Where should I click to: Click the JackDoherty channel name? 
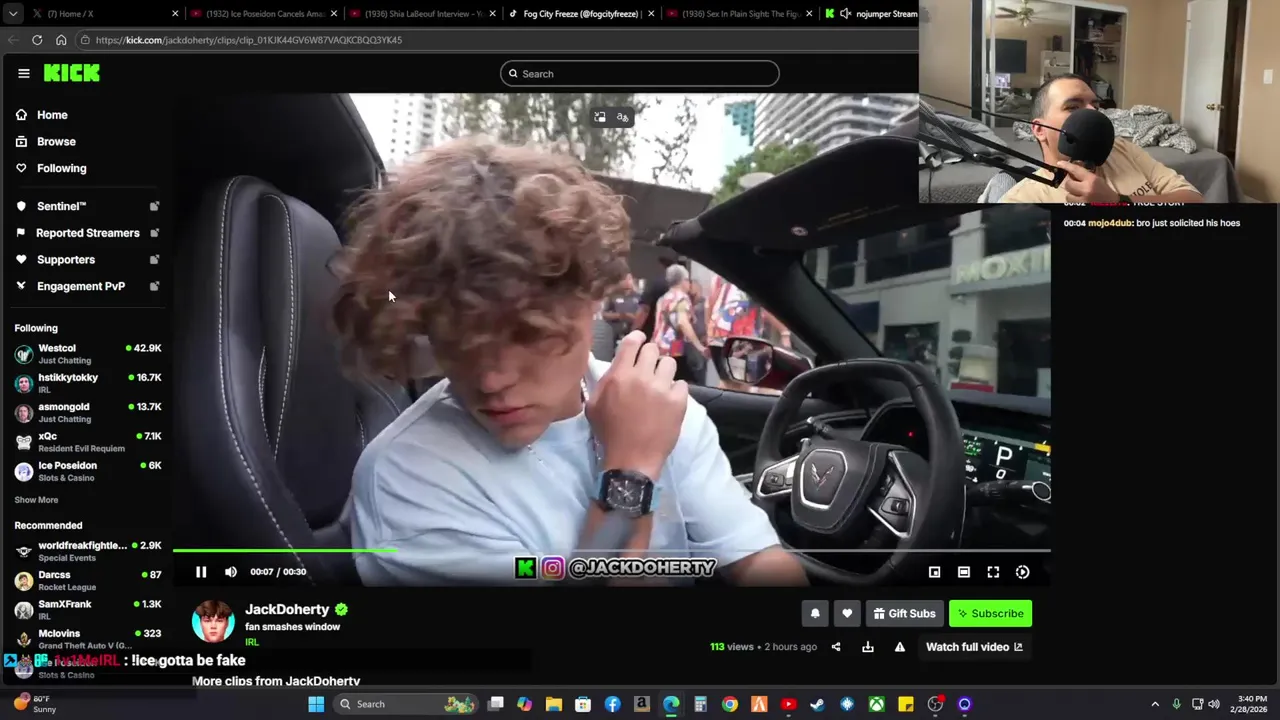click(x=287, y=609)
